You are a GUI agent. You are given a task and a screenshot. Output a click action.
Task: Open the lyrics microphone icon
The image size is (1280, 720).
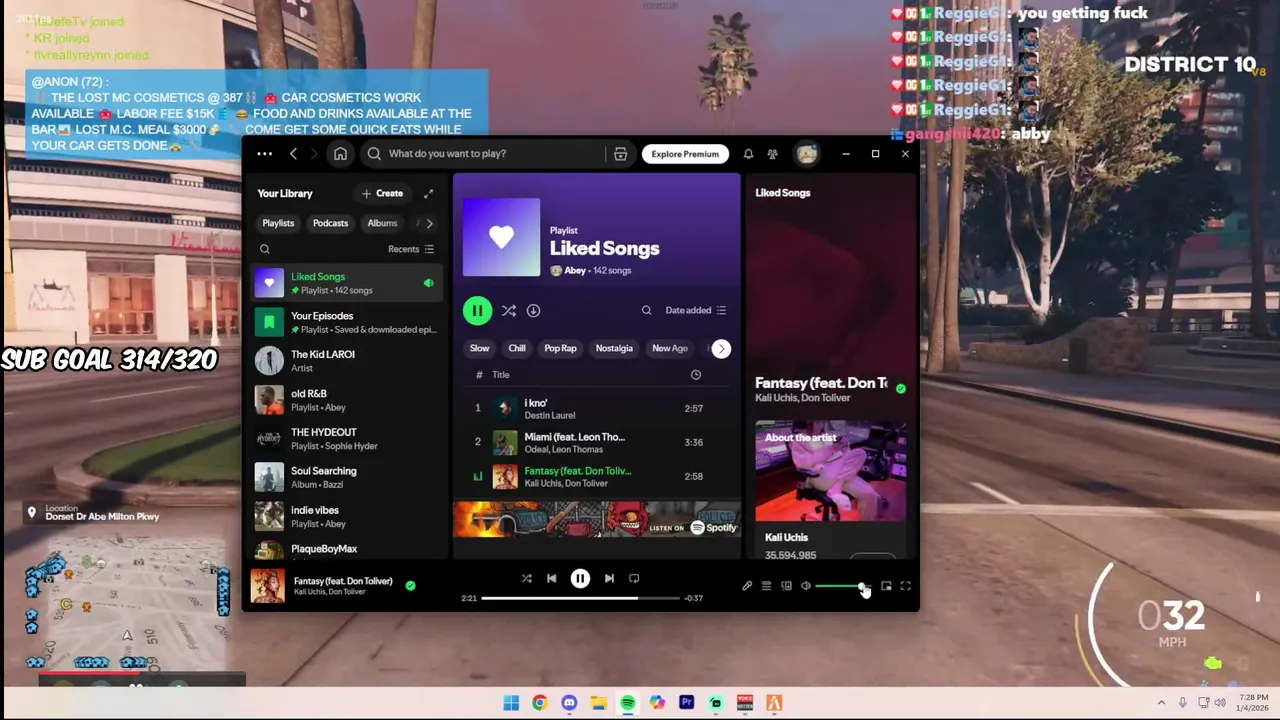746,586
